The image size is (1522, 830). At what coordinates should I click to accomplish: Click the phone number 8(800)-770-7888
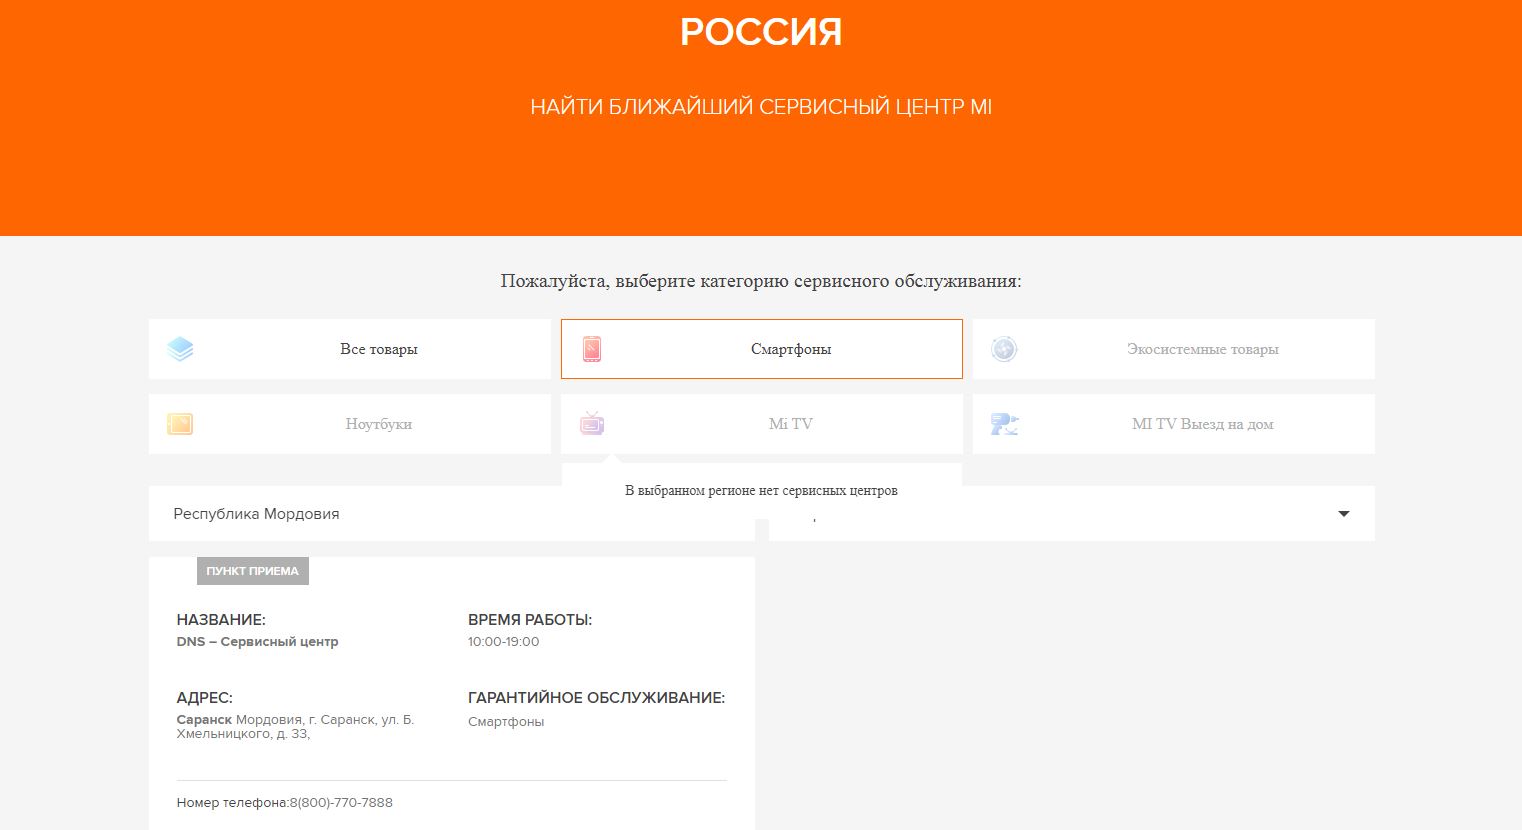point(341,803)
